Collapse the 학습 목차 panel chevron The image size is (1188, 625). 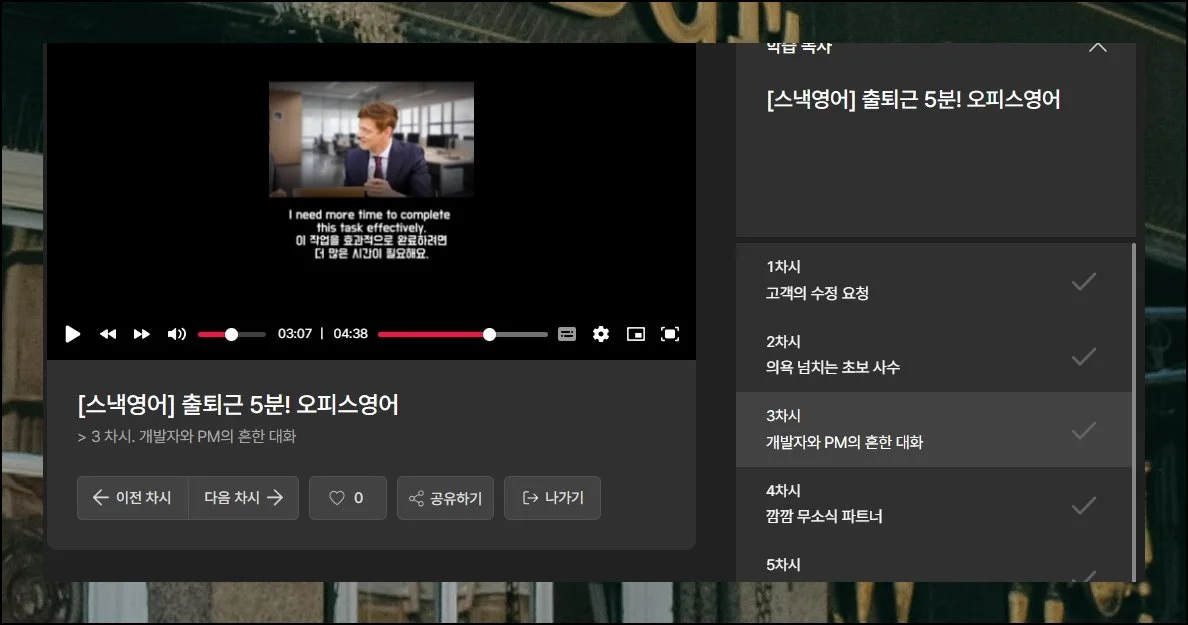1097,48
